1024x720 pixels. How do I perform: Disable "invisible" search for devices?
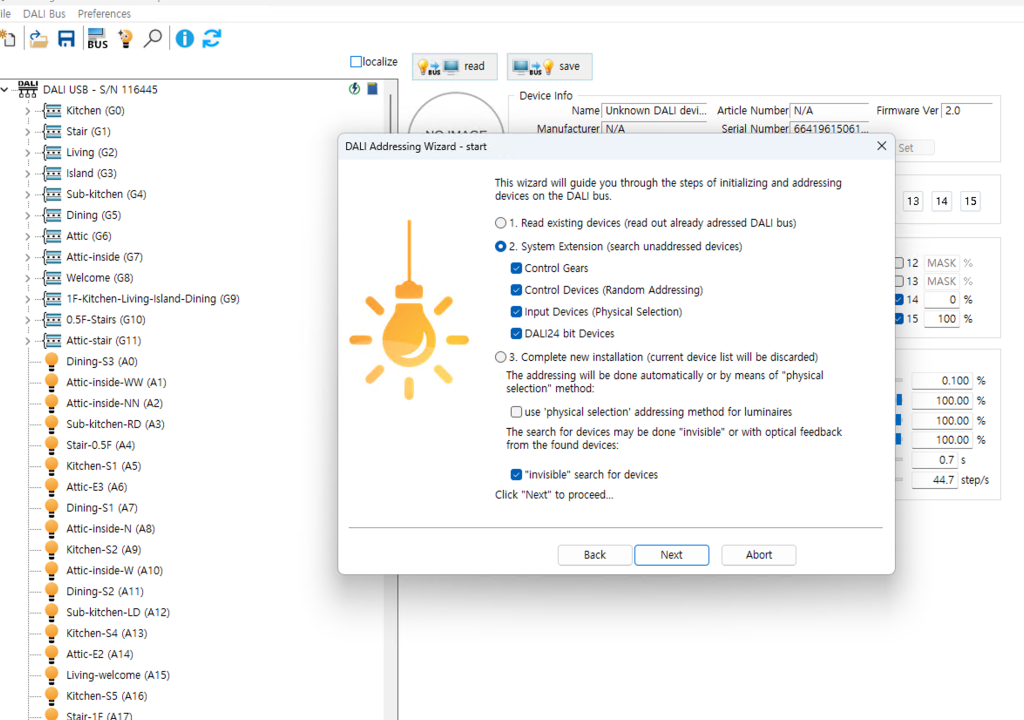tap(516, 474)
